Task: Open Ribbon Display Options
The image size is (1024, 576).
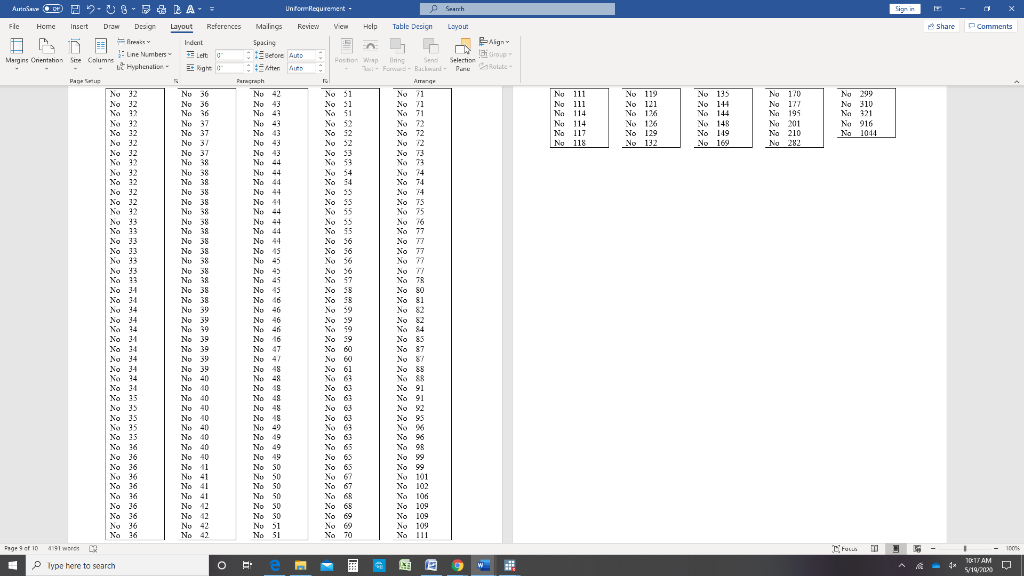Action: coord(937,8)
